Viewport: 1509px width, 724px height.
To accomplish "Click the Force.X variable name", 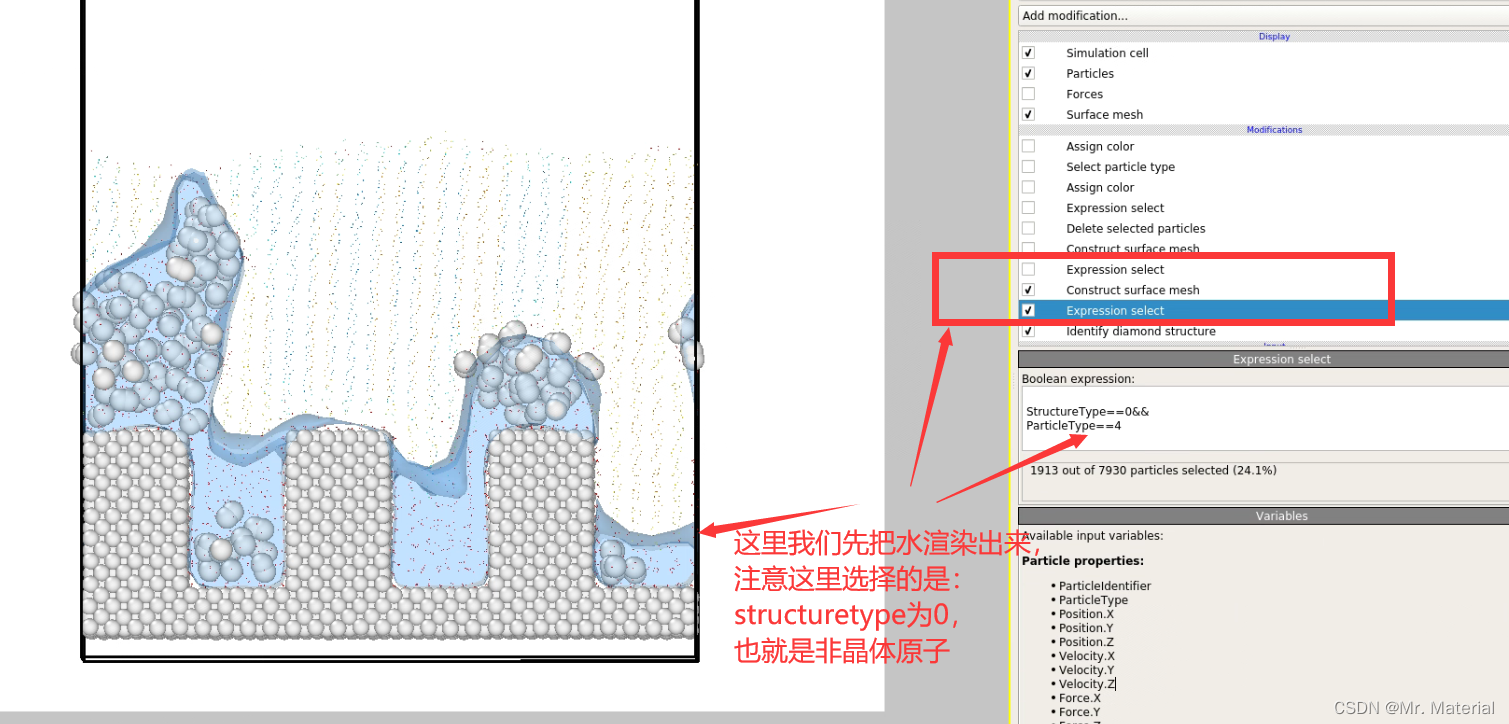I will [1080, 698].
